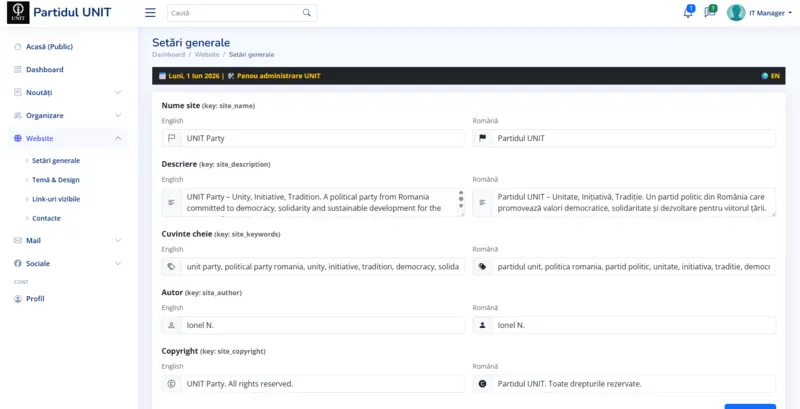Click the search magnifier icon

307,13
